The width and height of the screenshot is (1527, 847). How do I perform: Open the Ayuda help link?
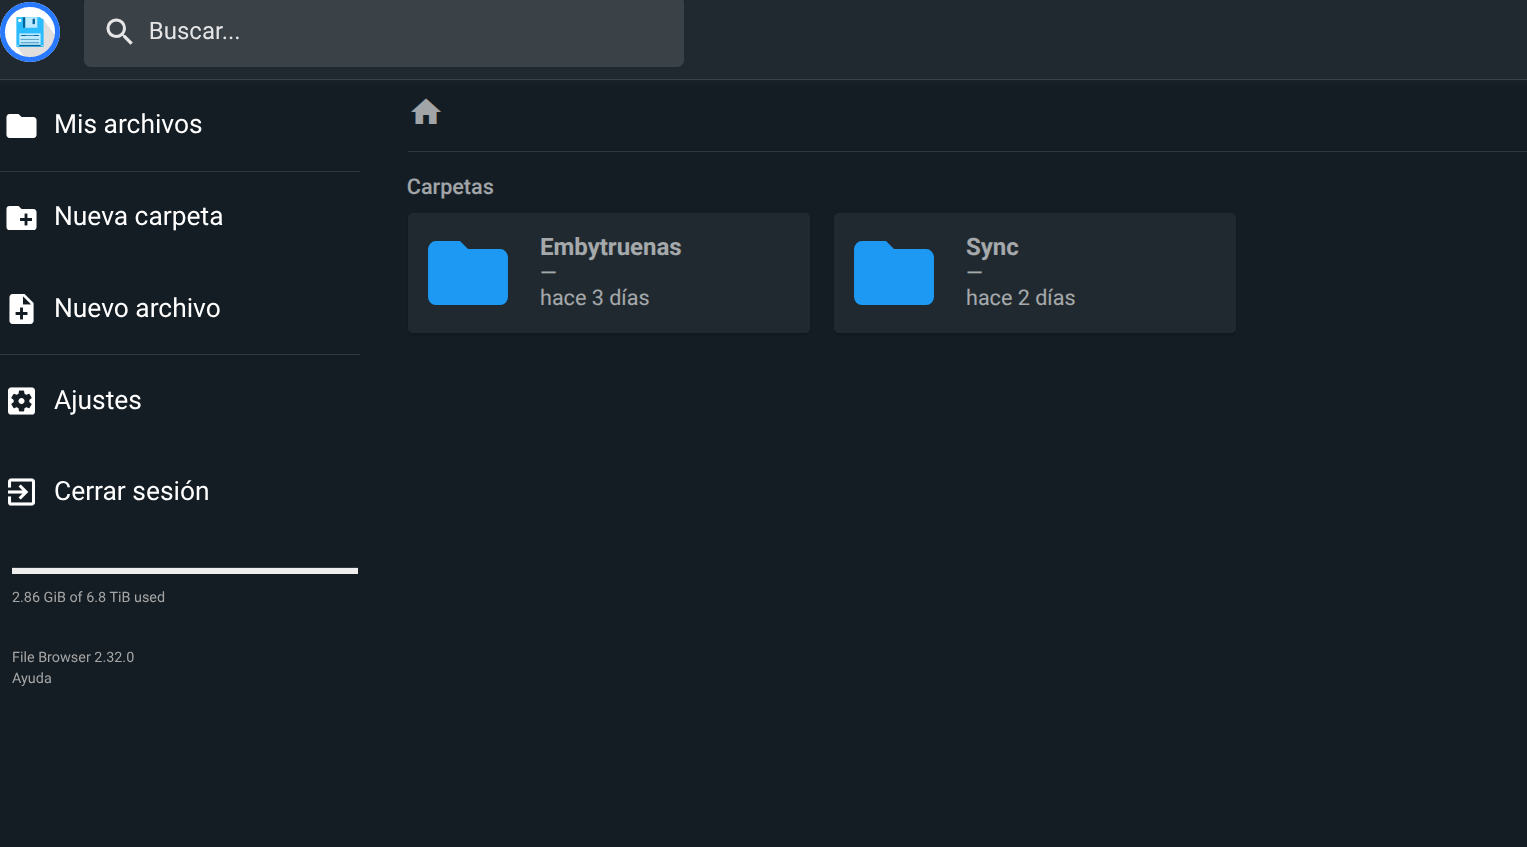[x=32, y=678]
